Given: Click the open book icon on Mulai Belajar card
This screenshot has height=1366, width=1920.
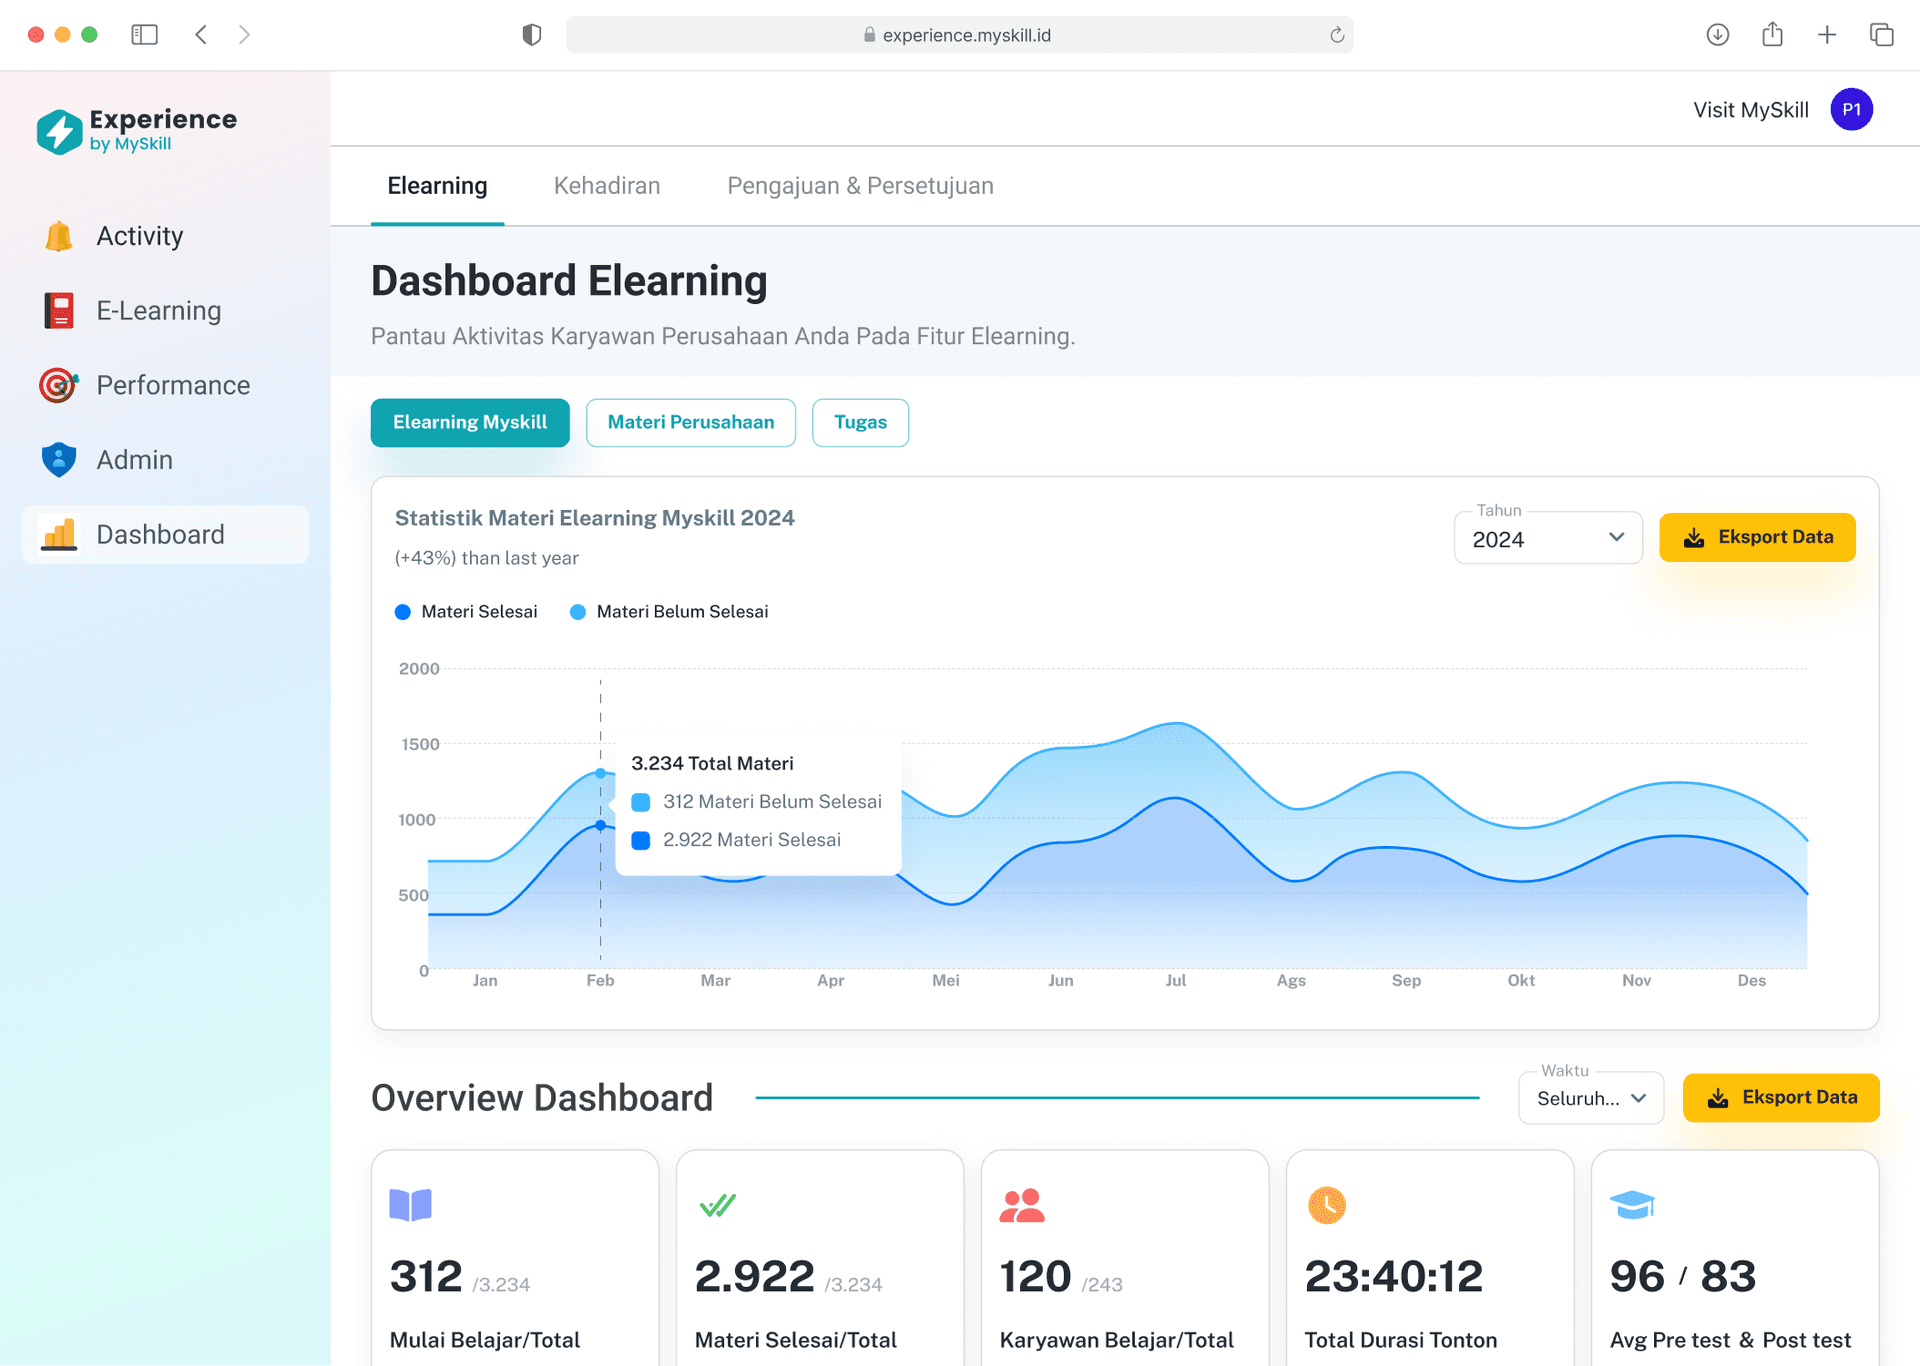Looking at the screenshot, I should (x=410, y=1205).
